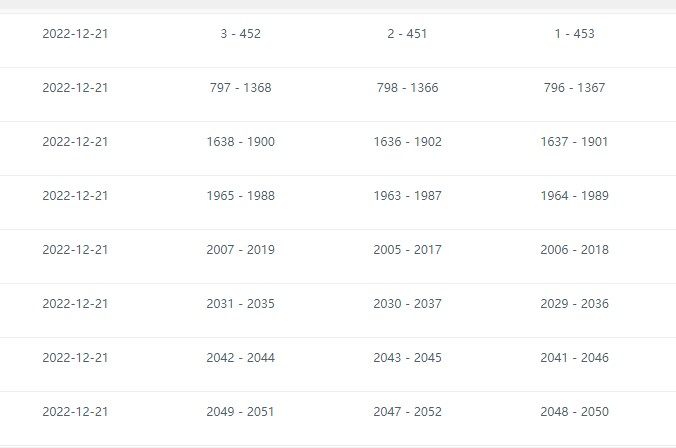Select the 796 - 1367 cell
Image resolution: width=676 pixels, height=448 pixels.
pos(574,88)
